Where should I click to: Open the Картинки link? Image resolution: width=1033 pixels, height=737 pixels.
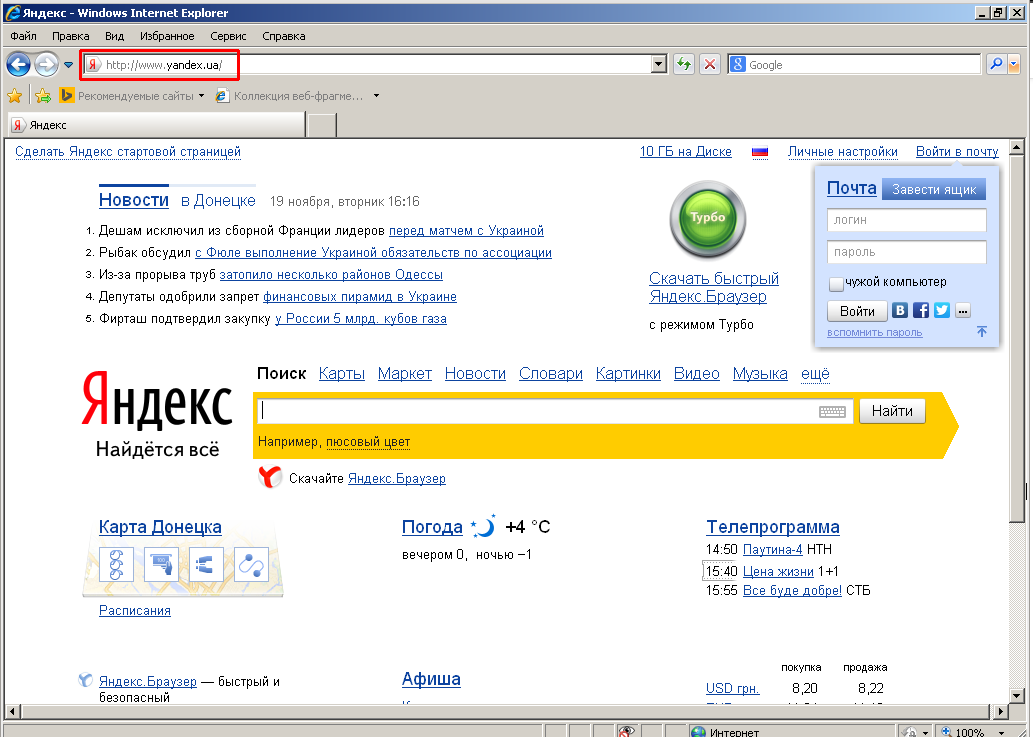(628, 374)
